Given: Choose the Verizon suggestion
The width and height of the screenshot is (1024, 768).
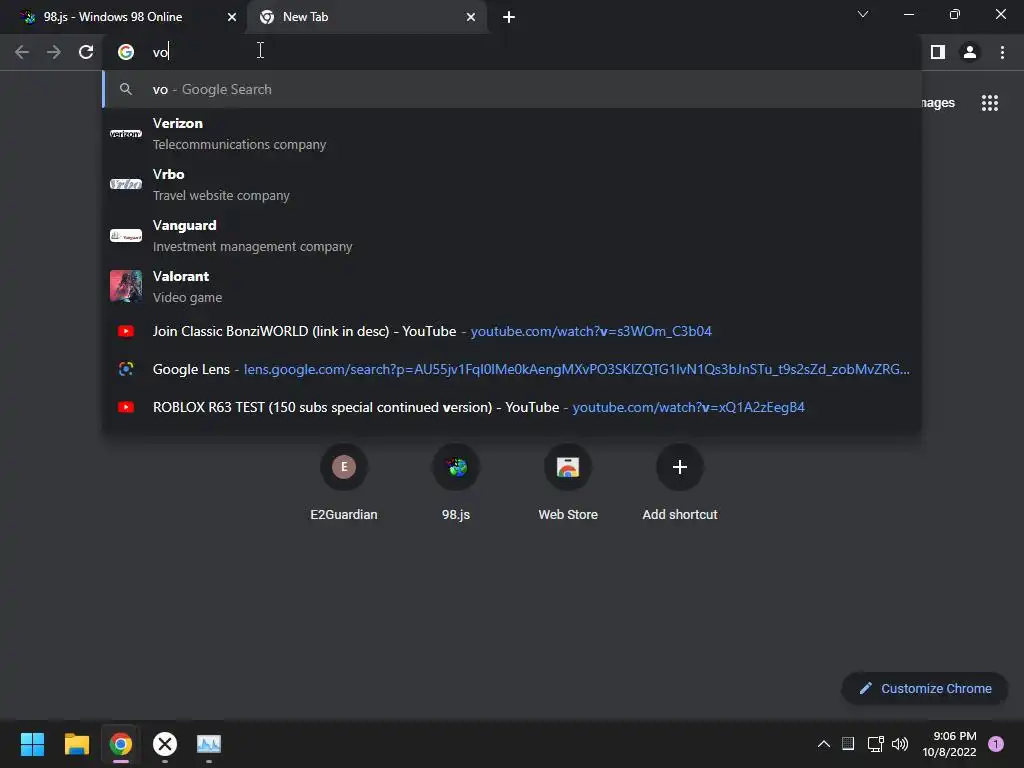Looking at the screenshot, I should pos(512,134).
